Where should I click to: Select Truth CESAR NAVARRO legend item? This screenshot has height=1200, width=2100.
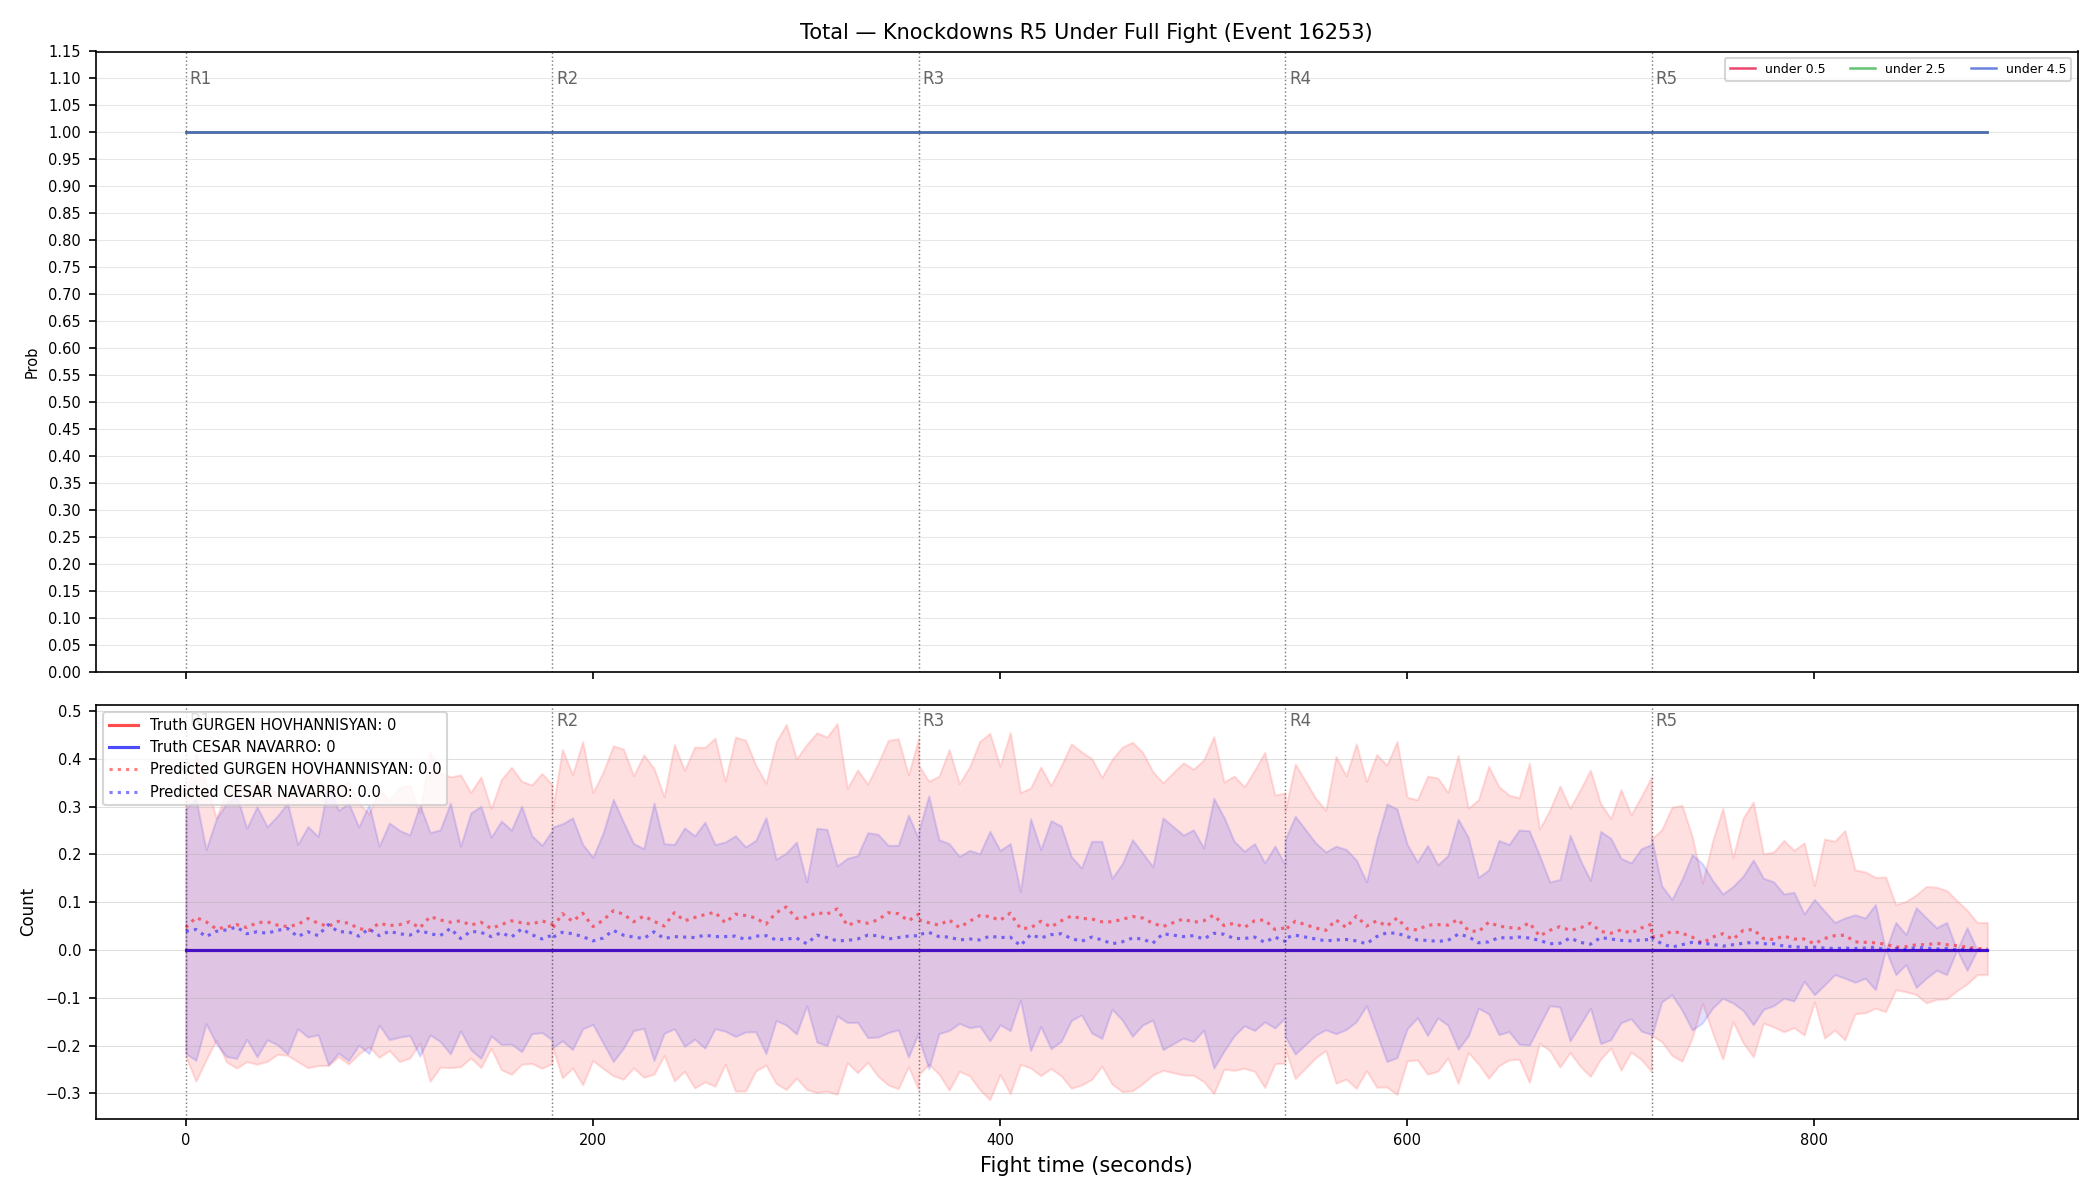pyautogui.click(x=222, y=747)
